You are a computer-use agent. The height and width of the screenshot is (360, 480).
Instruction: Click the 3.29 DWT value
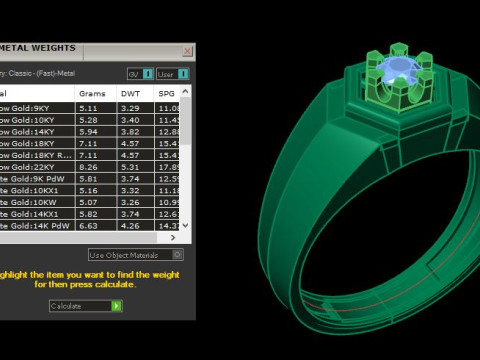click(130, 108)
